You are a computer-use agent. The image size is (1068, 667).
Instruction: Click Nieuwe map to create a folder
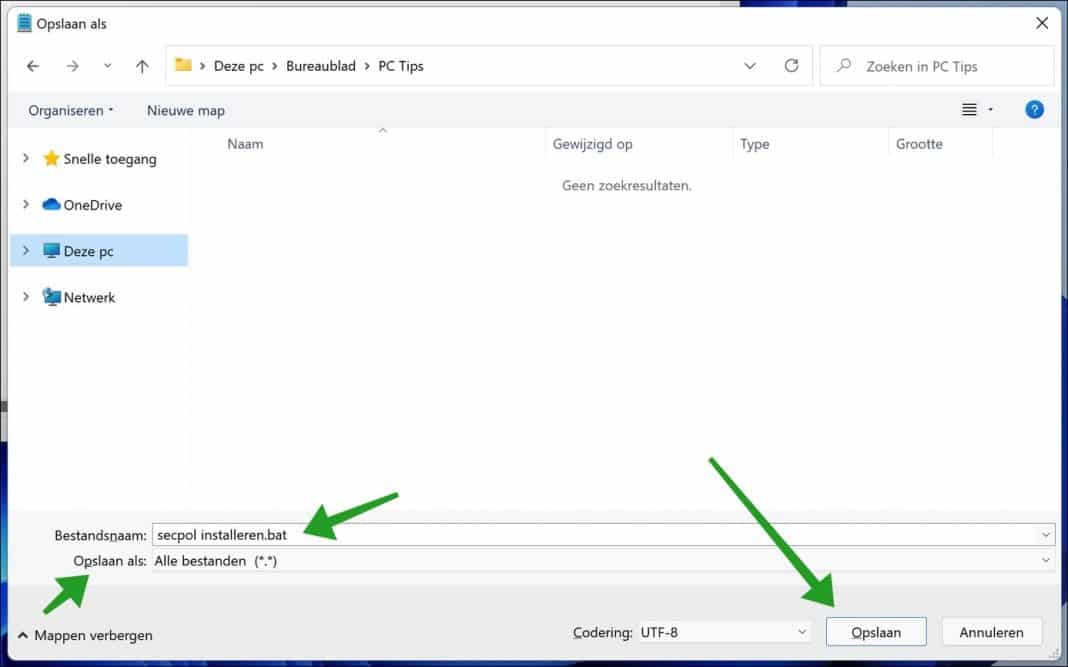click(185, 110)
